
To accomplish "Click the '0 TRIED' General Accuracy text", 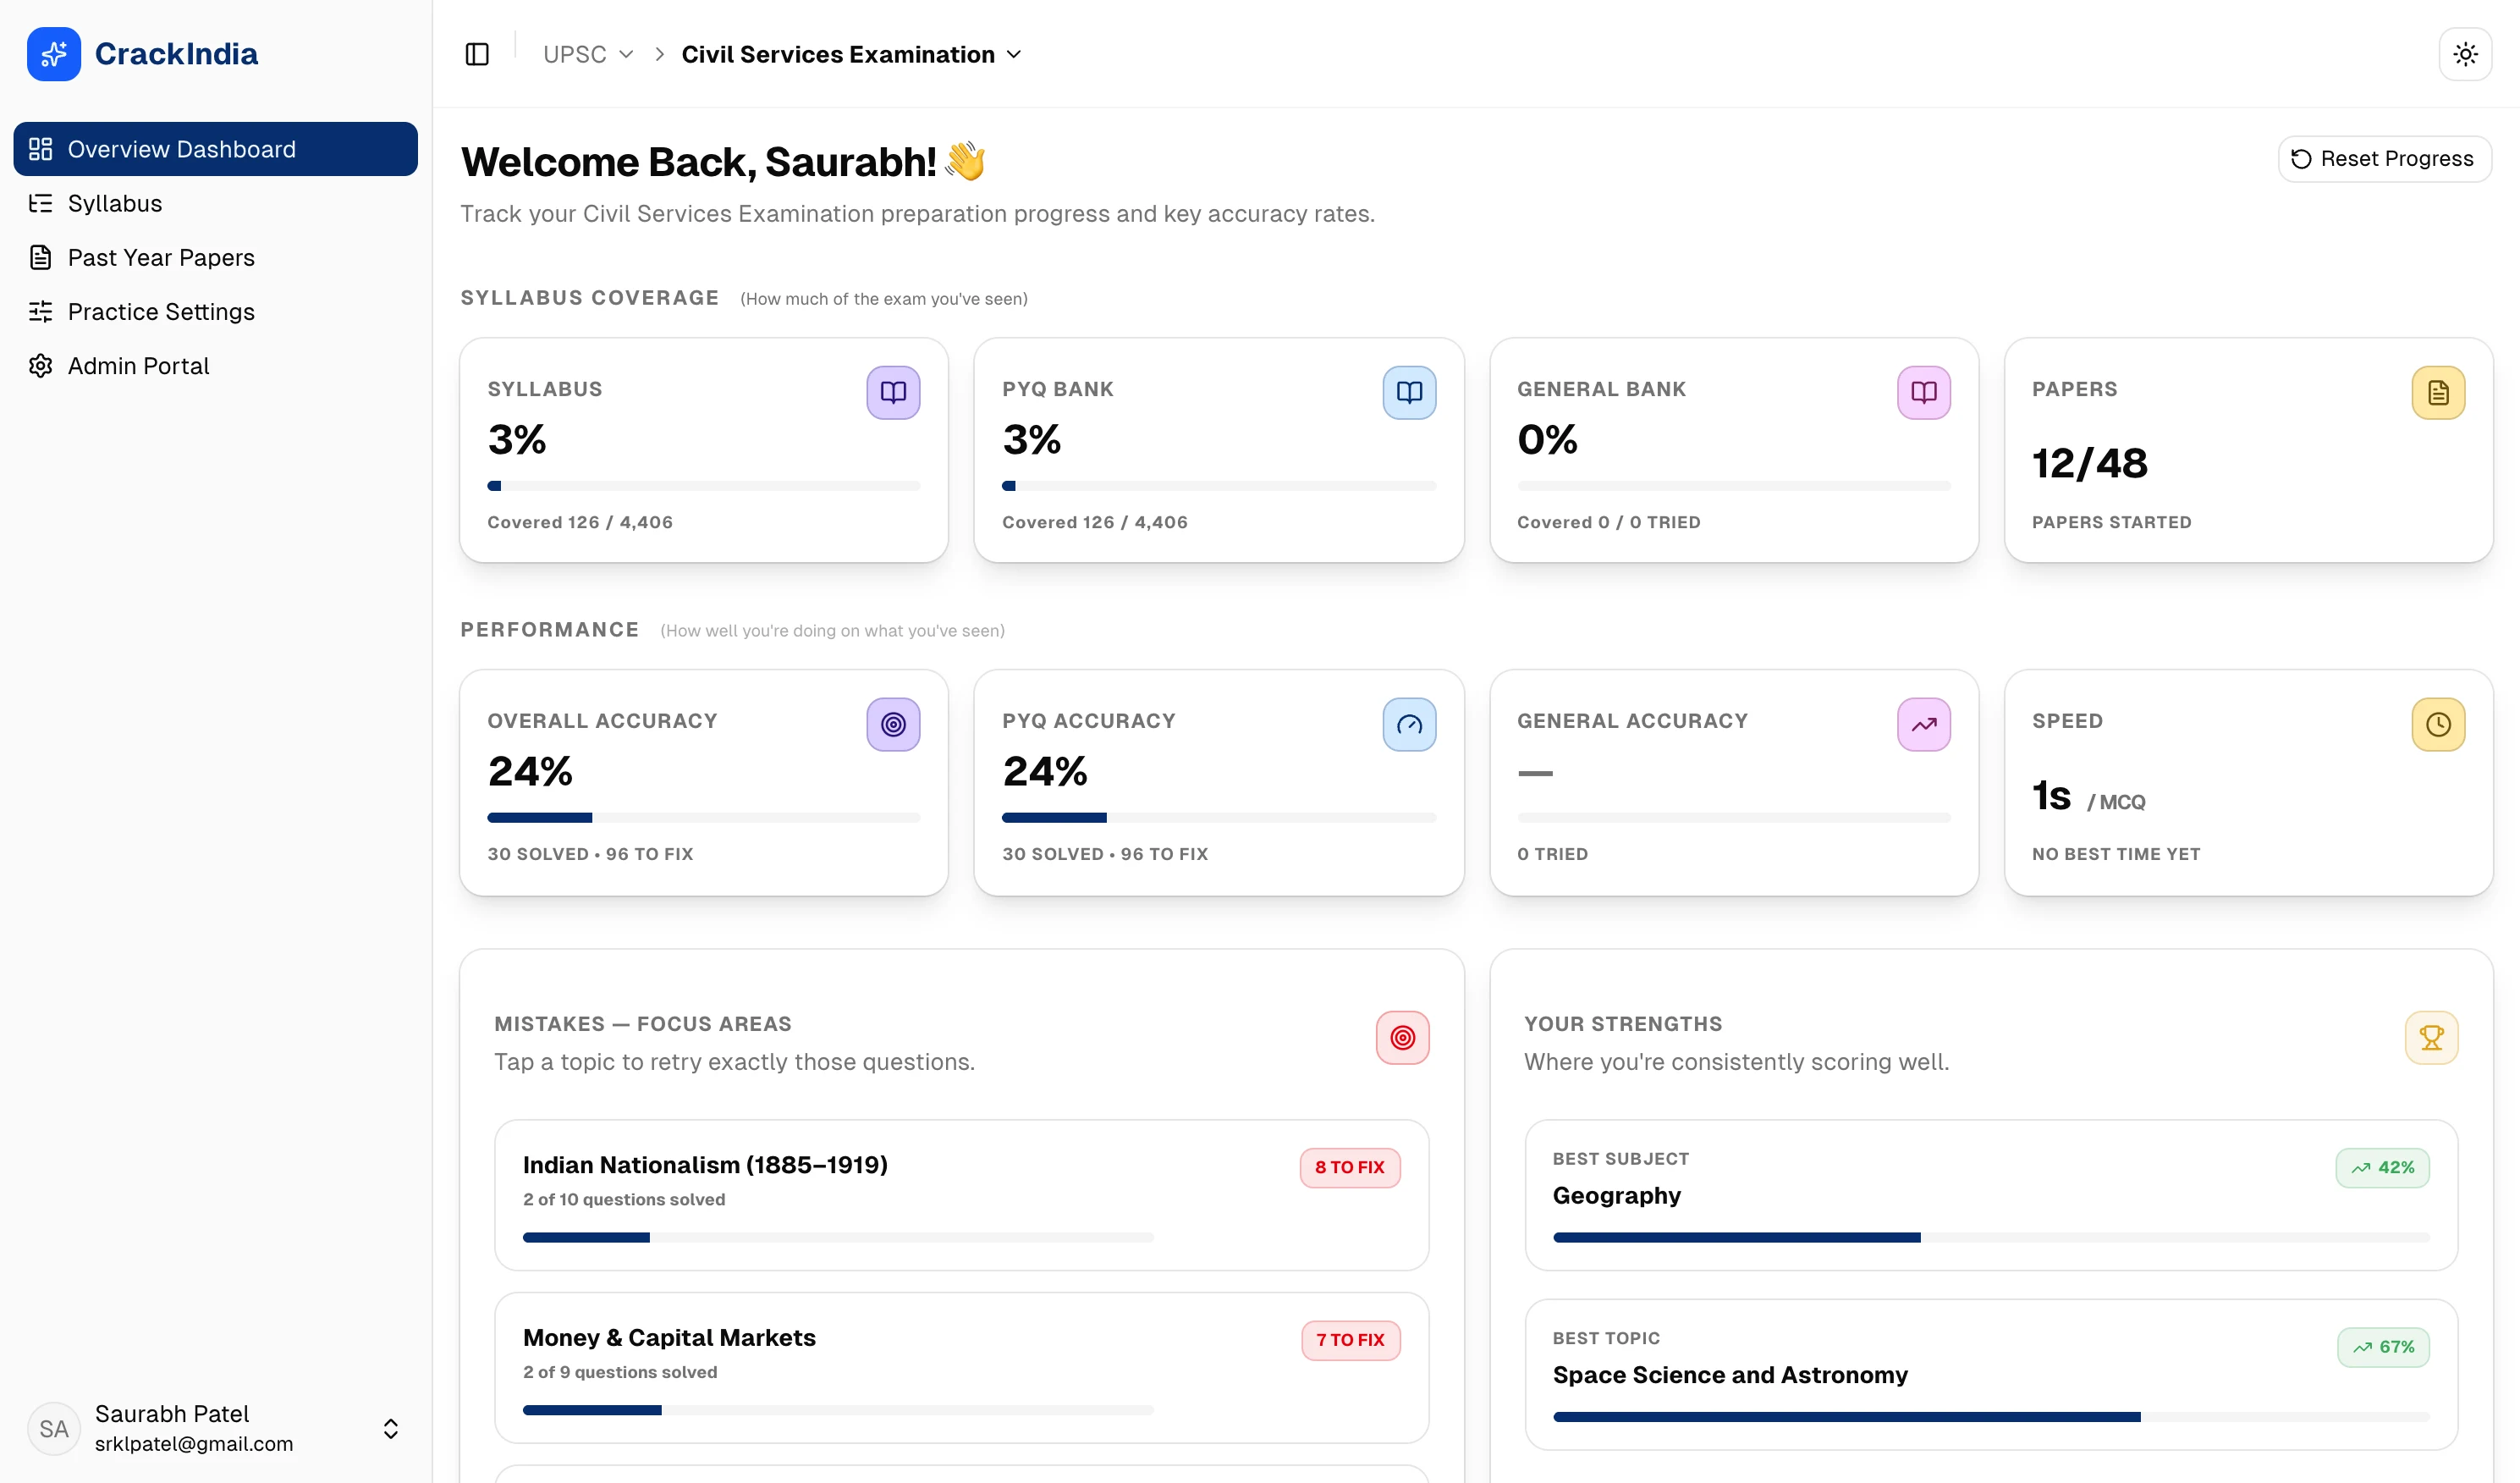I will [x=1552, y=854].
